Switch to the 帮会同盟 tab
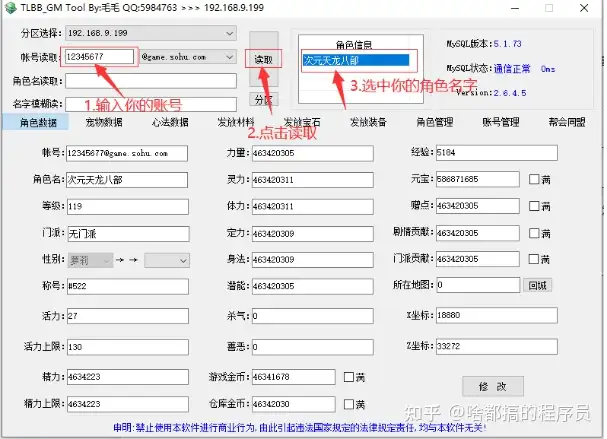607x439 pixels. (567, 123)
